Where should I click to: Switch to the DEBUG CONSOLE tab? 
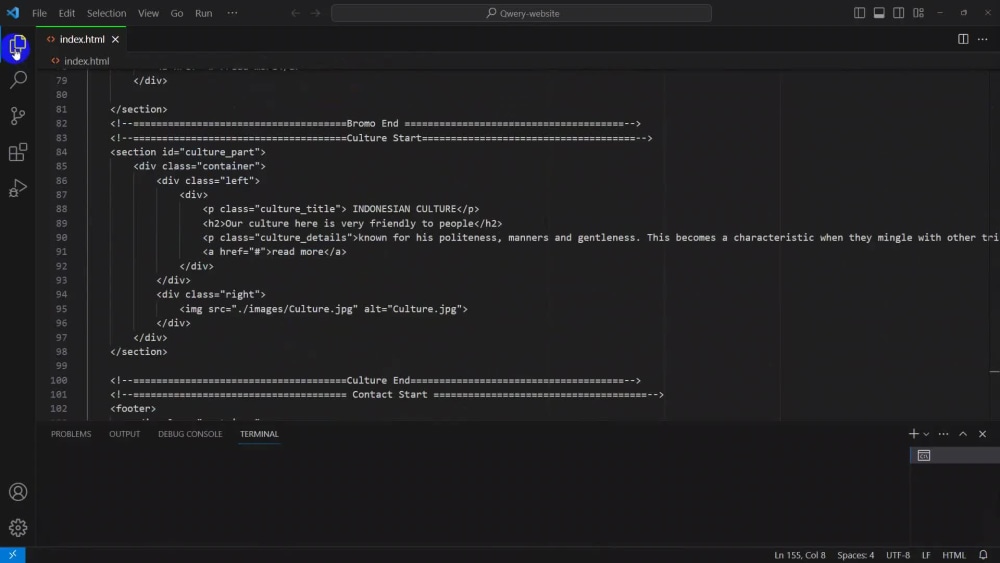190,434
